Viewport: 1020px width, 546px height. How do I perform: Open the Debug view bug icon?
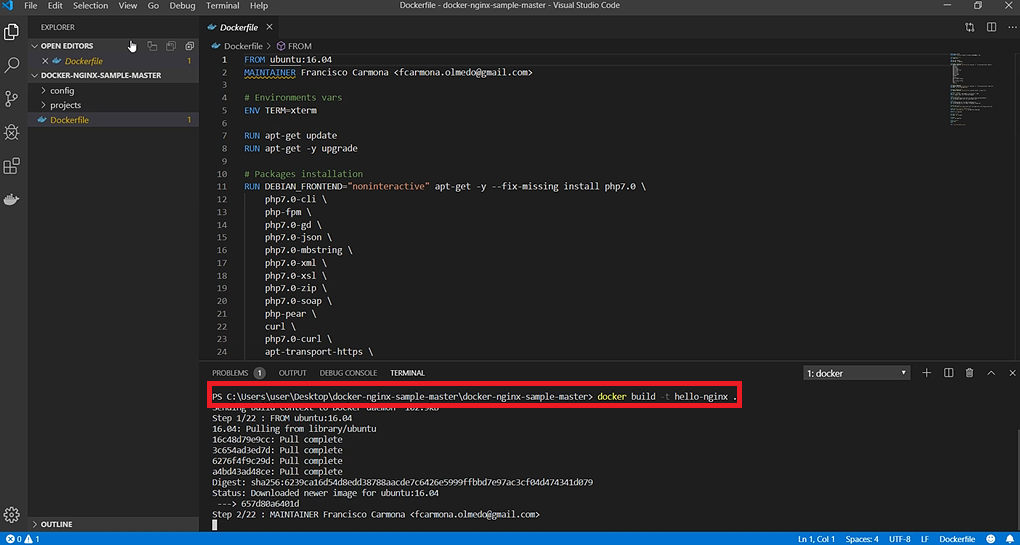click(x=12, y=133)
